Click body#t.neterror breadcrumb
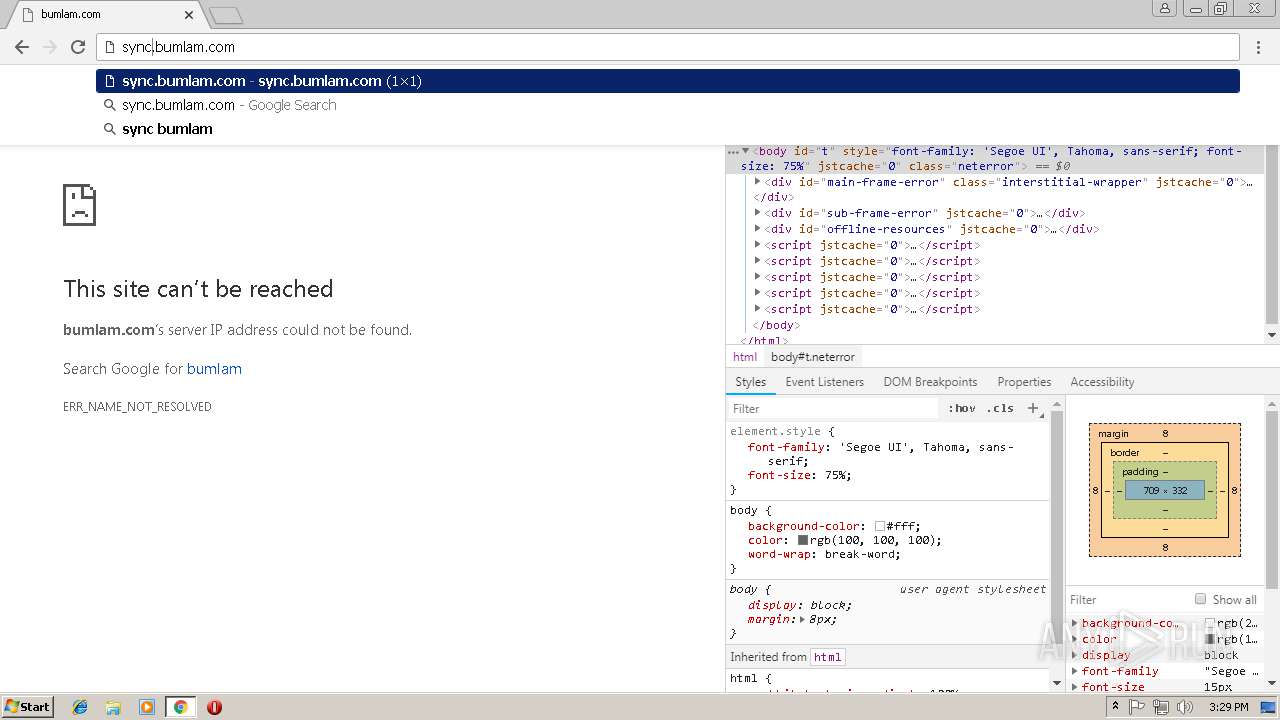 coord(813,357)
